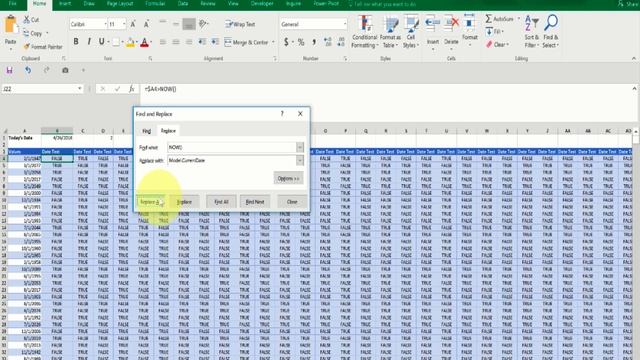This screenshot has height=360, width=640.
Task: Click the Paste clipboard icon
Action: click(10, 25)
